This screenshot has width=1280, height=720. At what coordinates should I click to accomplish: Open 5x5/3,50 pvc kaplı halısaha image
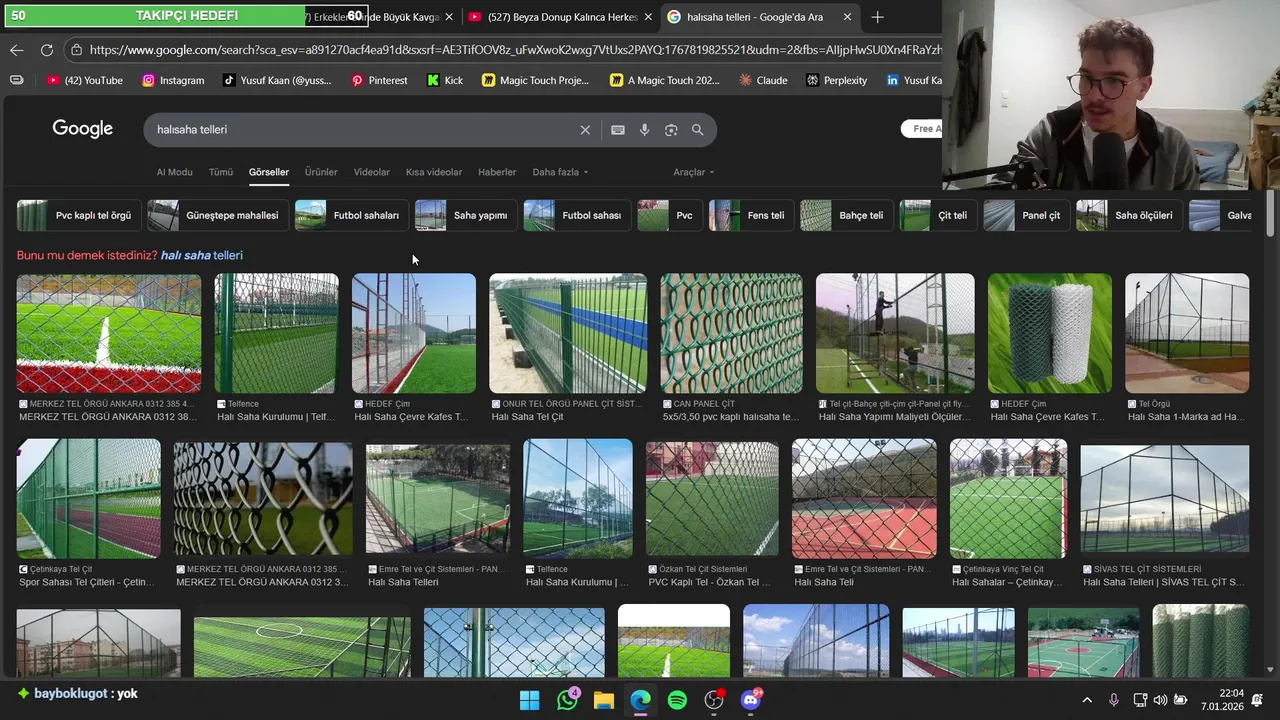pyautogui.click(x=731, y=333)
